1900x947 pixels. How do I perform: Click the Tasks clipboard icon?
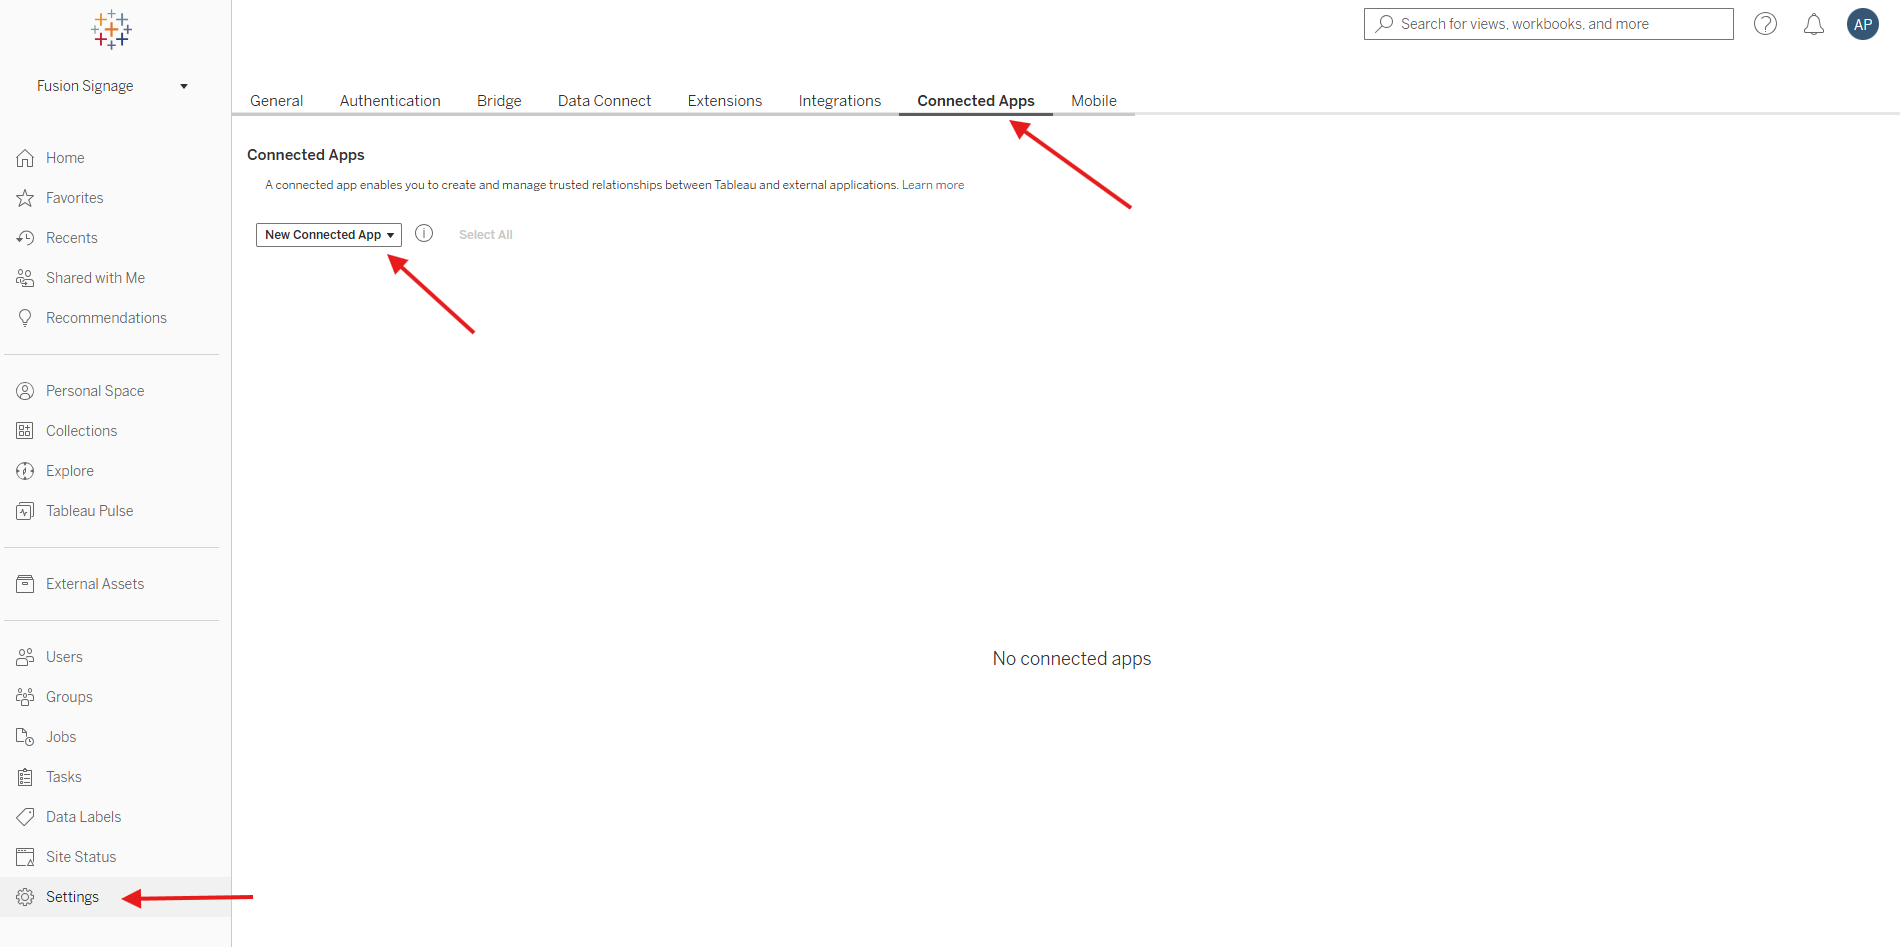point(25,777)
